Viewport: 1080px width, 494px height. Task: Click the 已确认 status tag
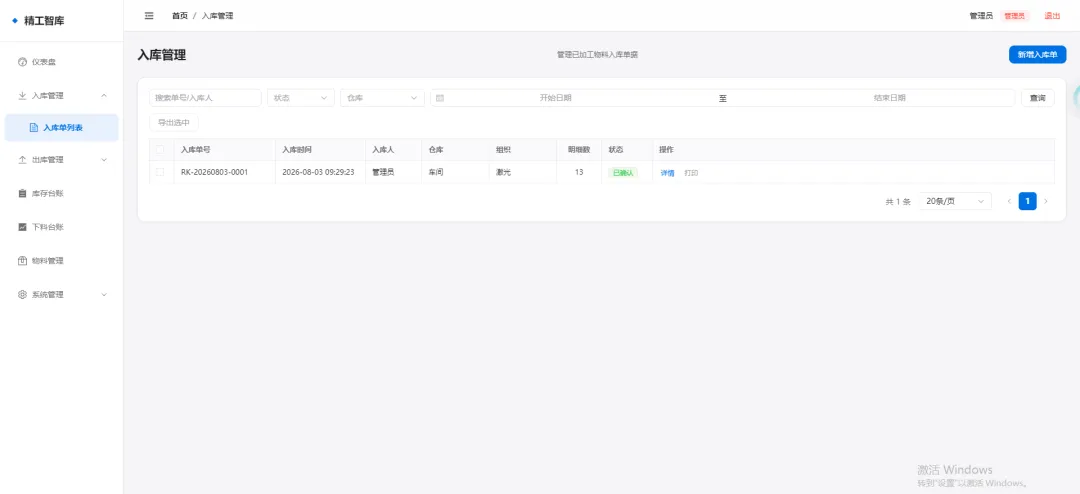pos(623,173)
